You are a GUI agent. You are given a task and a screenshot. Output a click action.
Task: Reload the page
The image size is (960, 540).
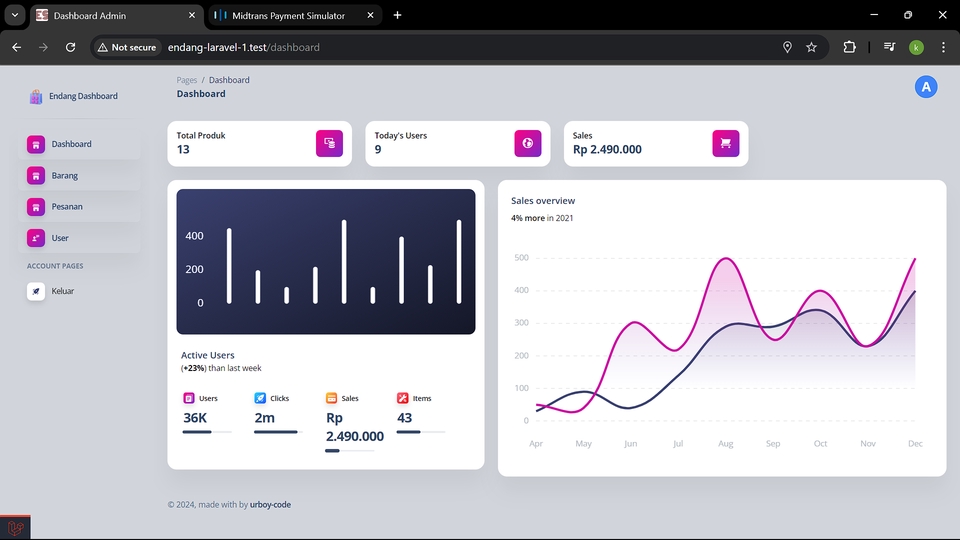tap(70, 47)
